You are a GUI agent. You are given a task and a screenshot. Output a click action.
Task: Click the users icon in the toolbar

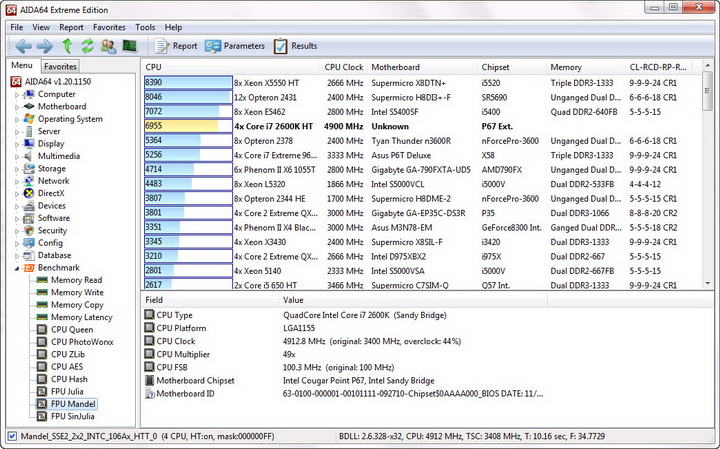pos(108,46)
